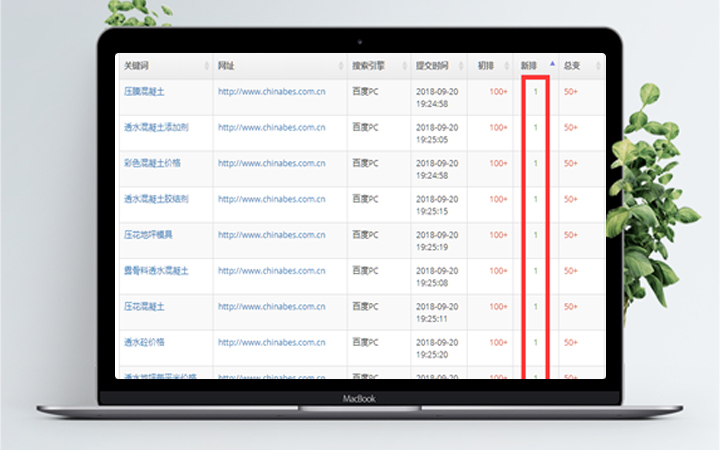Open the 露骨料透水混凝土 keyword link
The height and width of the screenshot is (450, 720).
pos(156,270)
